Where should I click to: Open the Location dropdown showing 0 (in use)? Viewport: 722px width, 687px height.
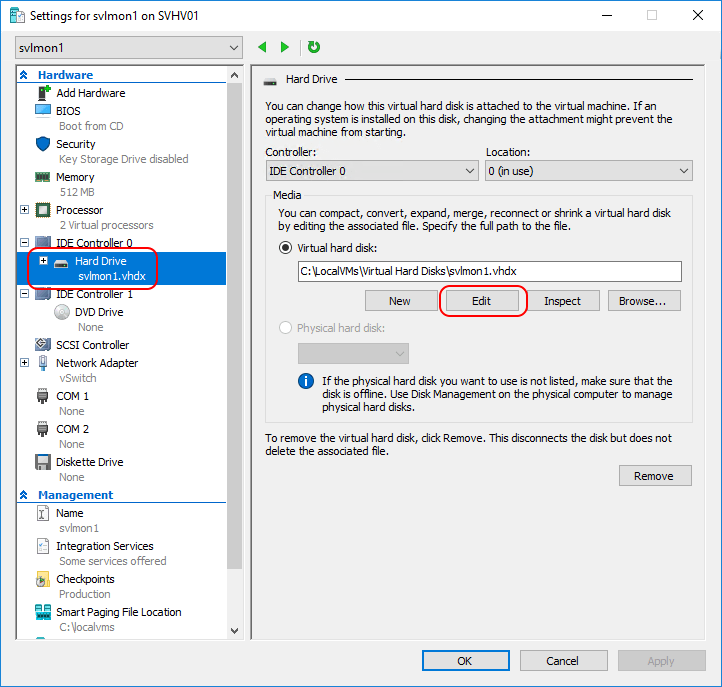tap(588, 171)
